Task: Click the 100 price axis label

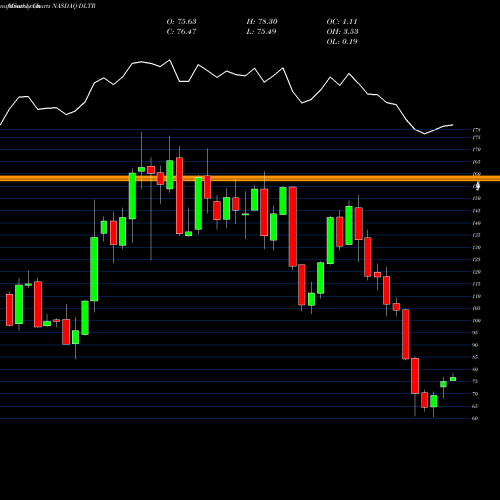Action: coord(476,321)
